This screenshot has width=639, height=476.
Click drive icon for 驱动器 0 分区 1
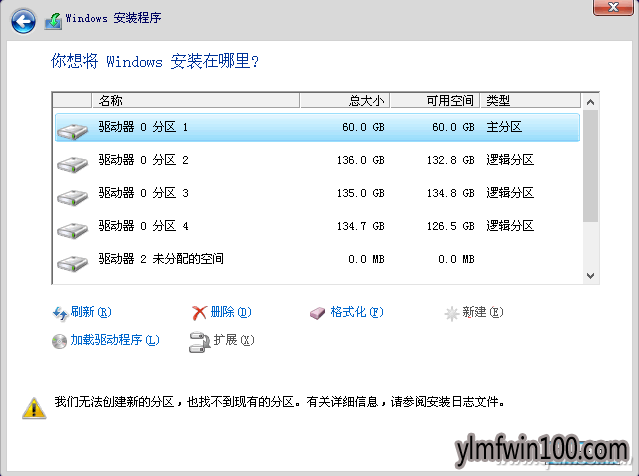point(73,131)
